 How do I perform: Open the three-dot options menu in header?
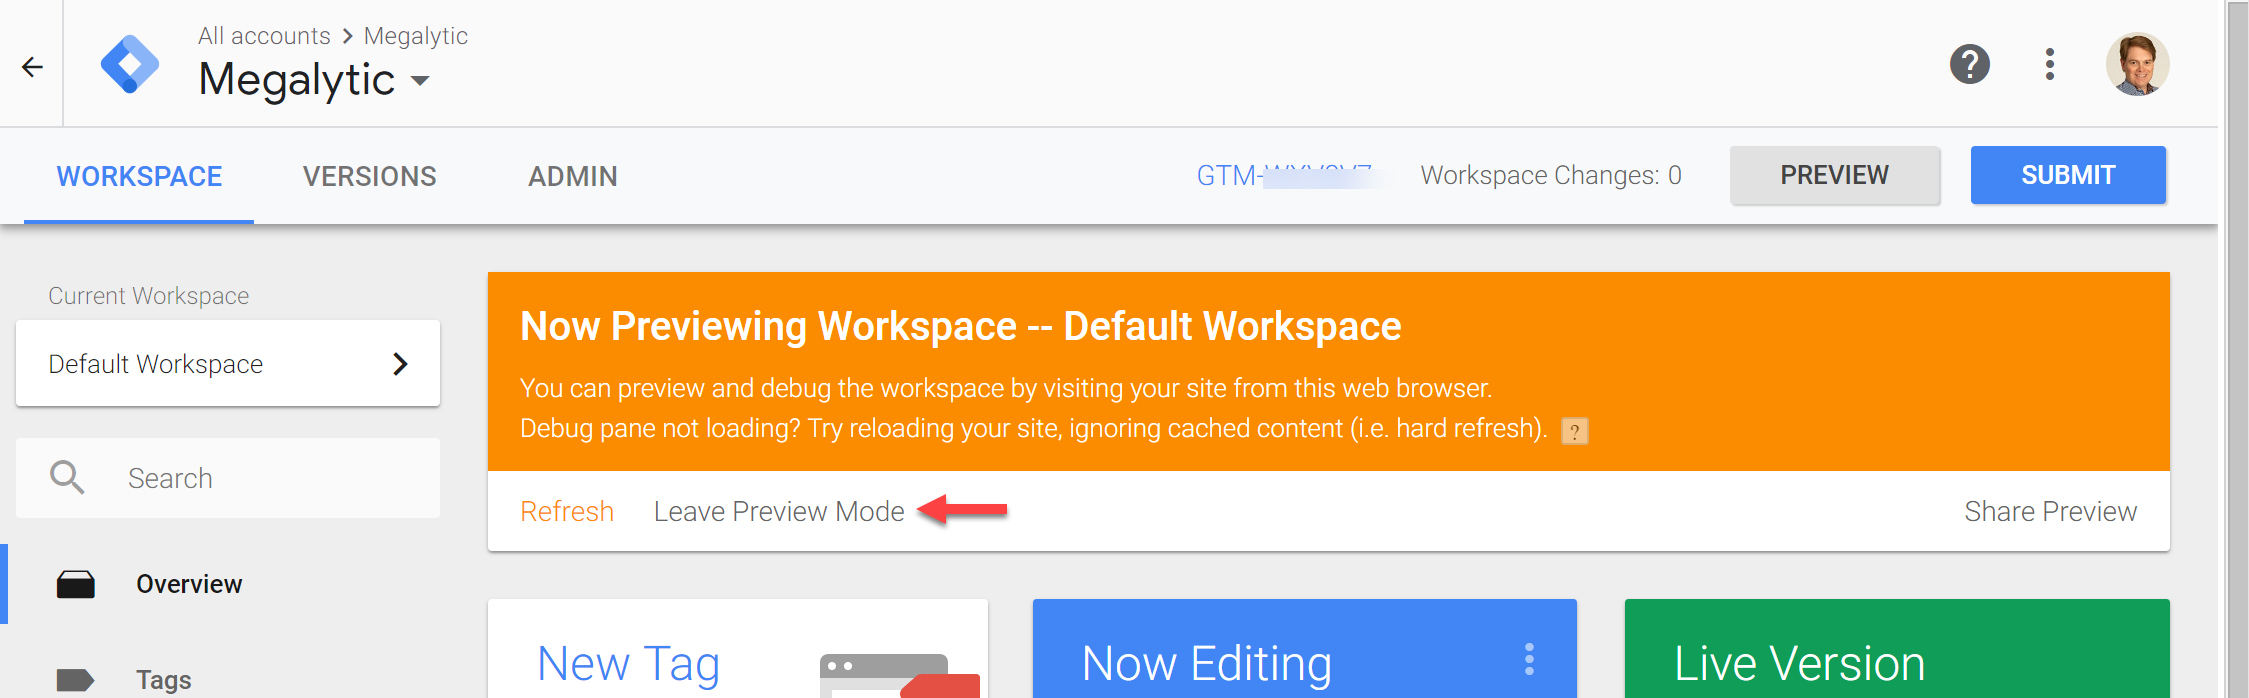coord(2049,65)
